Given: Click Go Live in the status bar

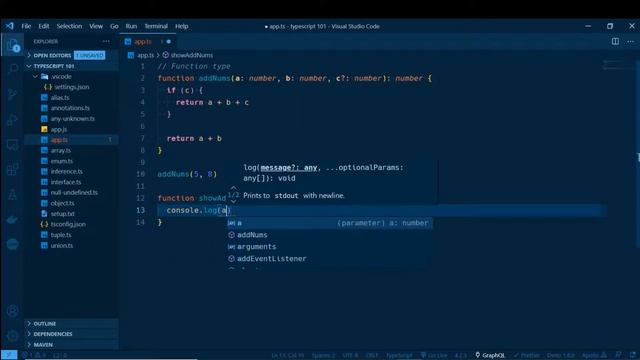Looking at the screenshot, I should 434,355.
